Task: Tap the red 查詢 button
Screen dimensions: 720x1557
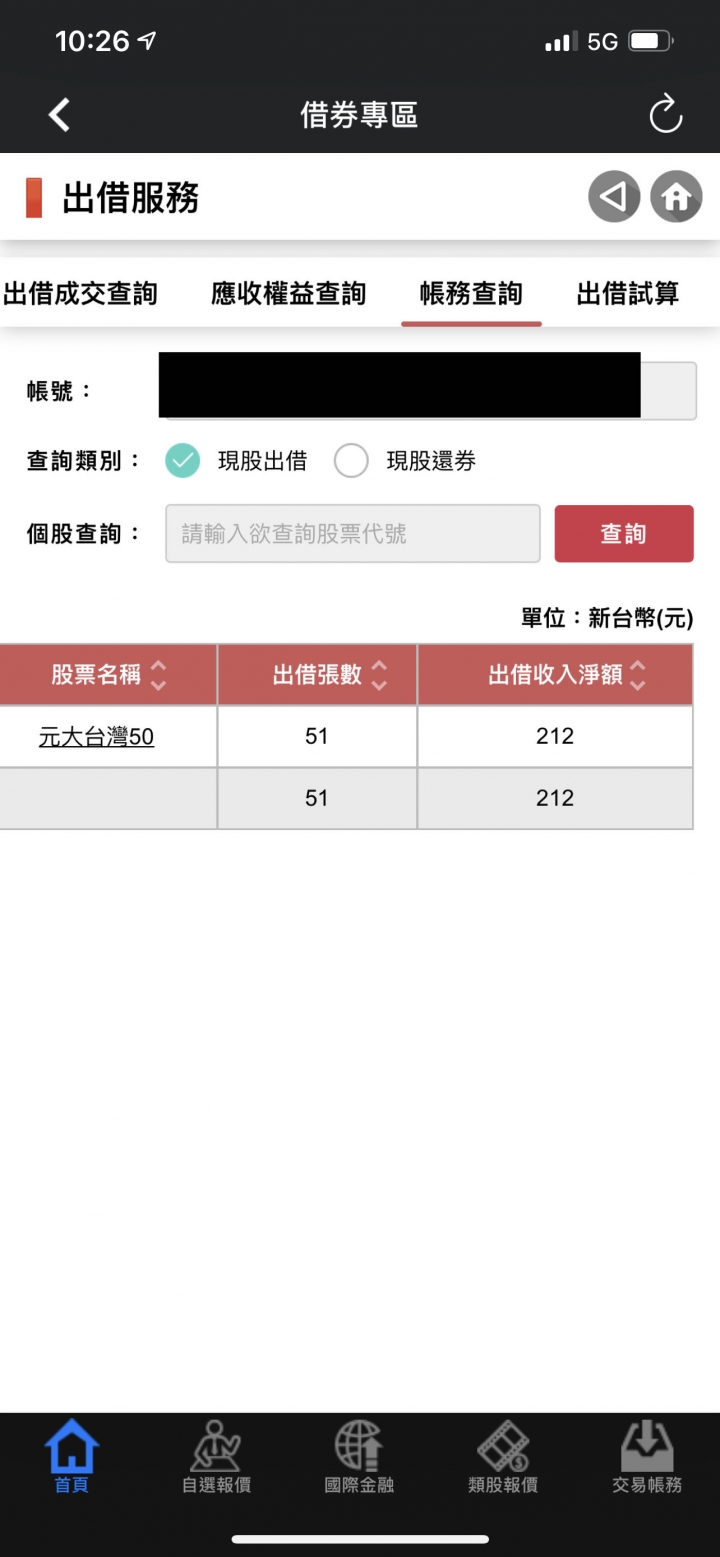Action: coord(624,534)
